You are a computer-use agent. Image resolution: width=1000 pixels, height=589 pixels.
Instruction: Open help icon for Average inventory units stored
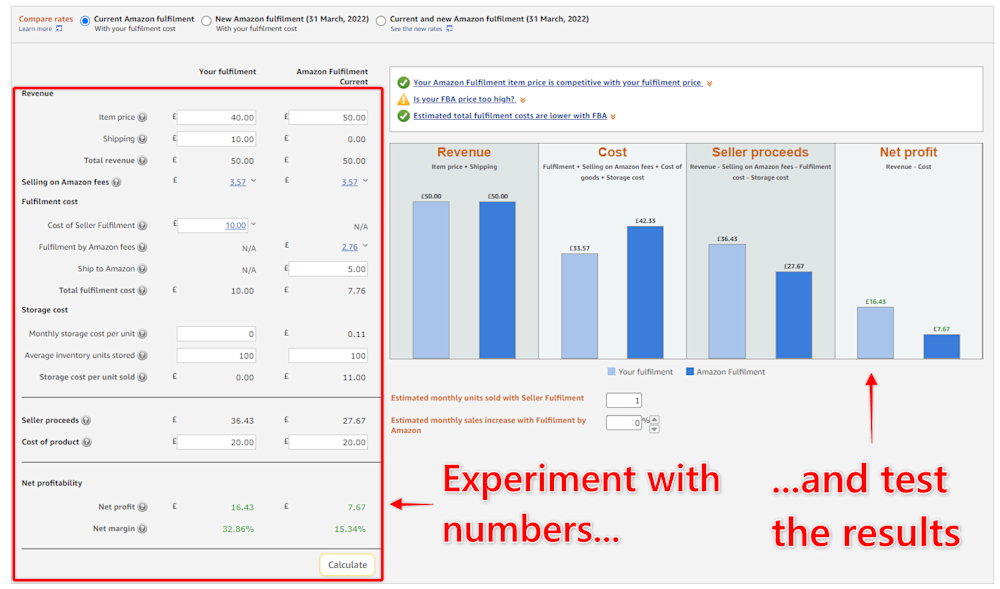coord(143,356)
